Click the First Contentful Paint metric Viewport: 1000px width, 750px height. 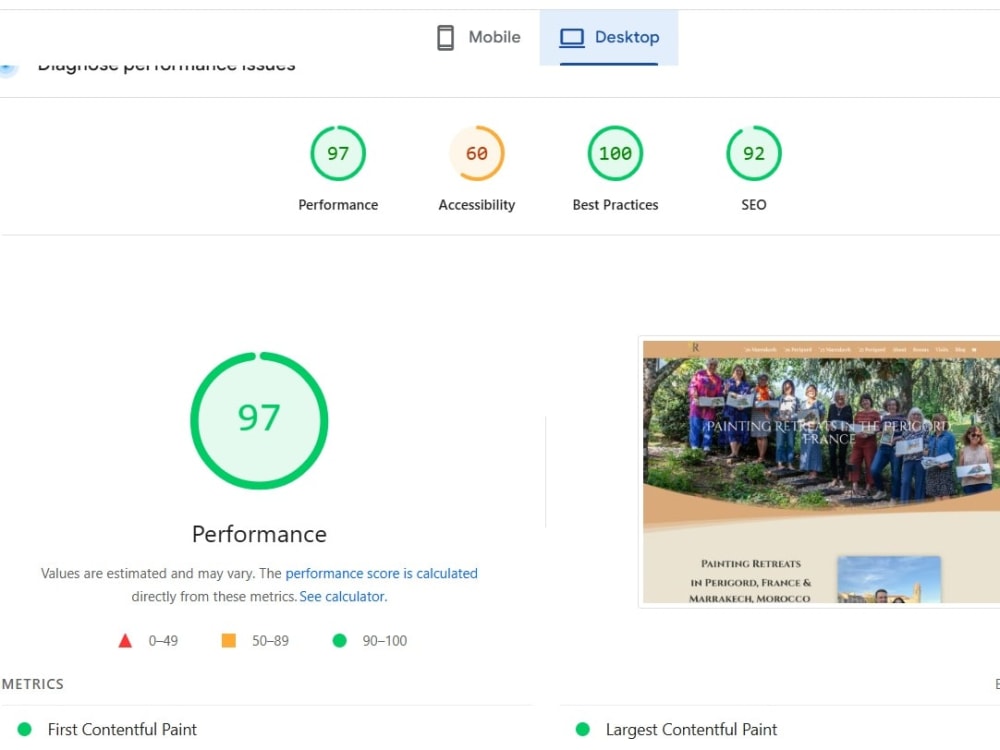[122, 729]
